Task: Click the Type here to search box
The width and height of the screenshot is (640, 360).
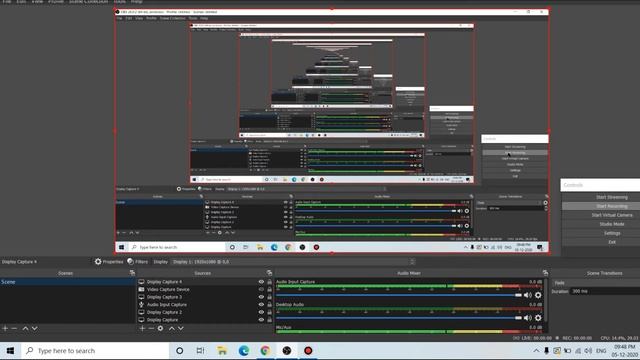Action: tap(95, 351)
